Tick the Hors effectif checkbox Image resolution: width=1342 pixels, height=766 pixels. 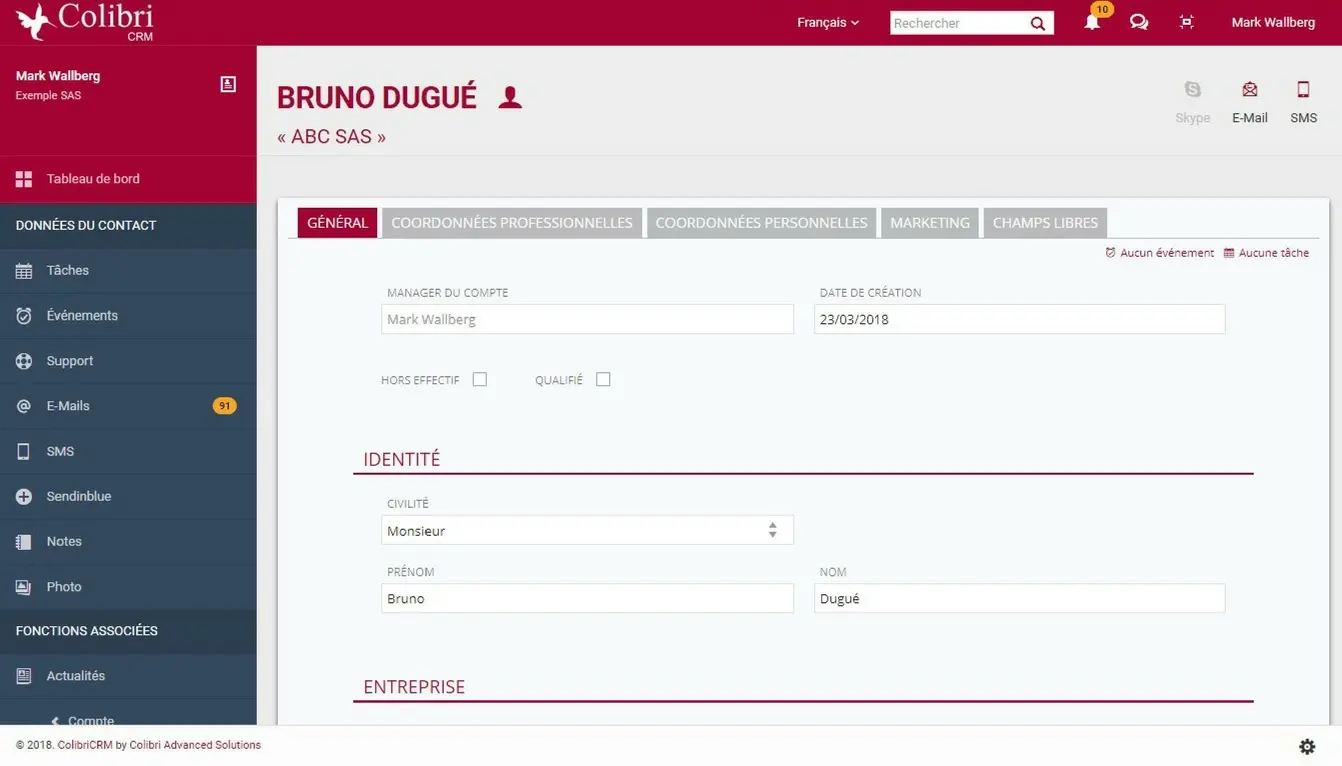click(480, 379)
